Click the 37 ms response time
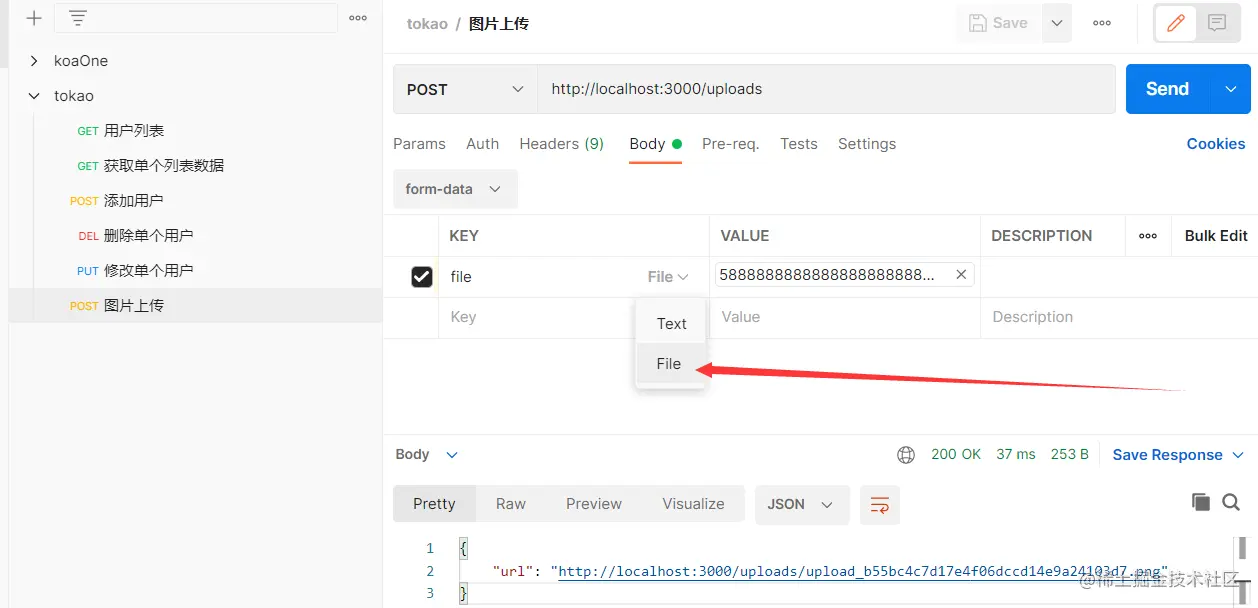1258x608 pixels. [1016, 455]
